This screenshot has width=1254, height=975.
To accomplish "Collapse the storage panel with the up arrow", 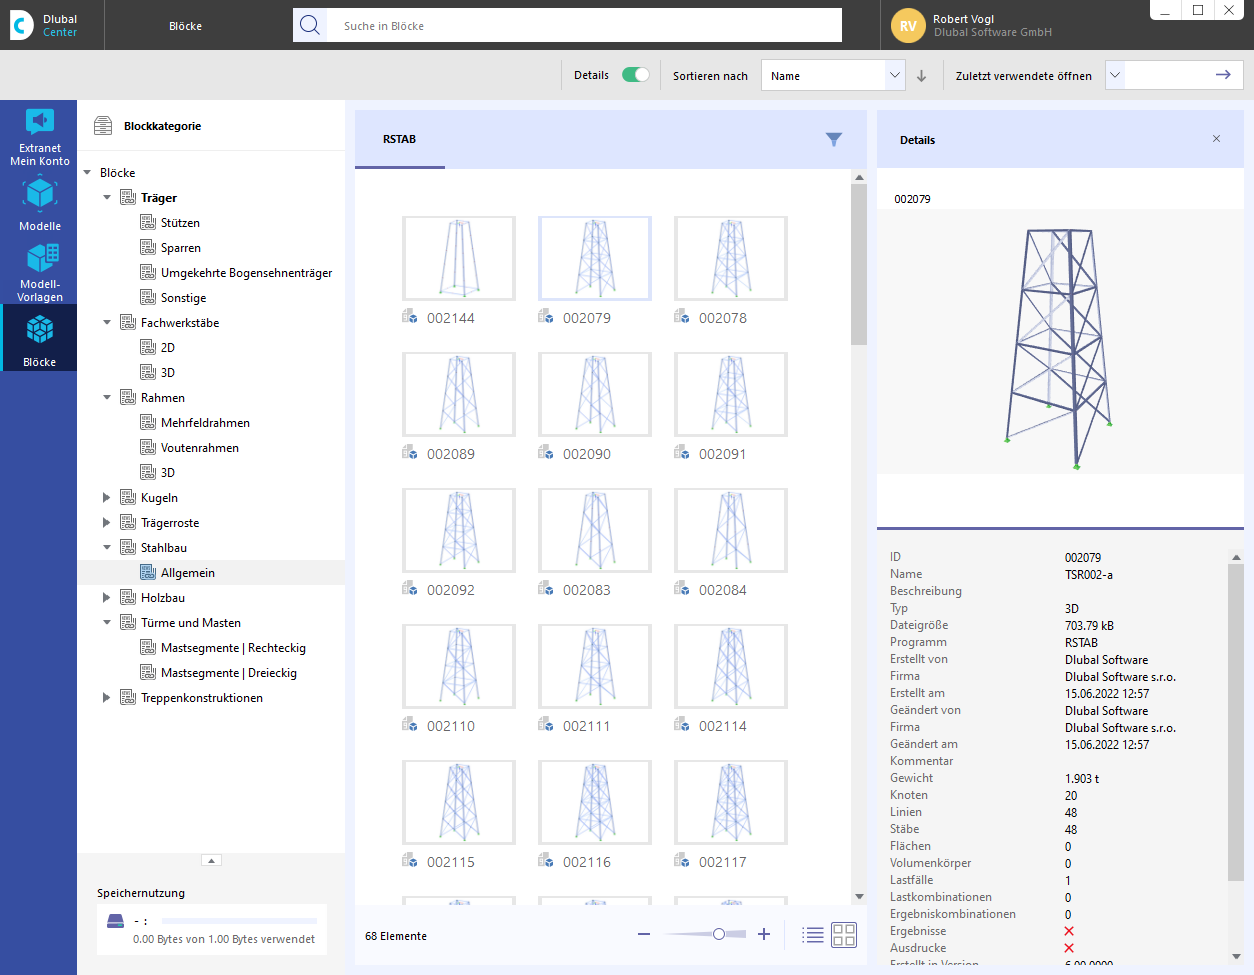I will [211, 860].
